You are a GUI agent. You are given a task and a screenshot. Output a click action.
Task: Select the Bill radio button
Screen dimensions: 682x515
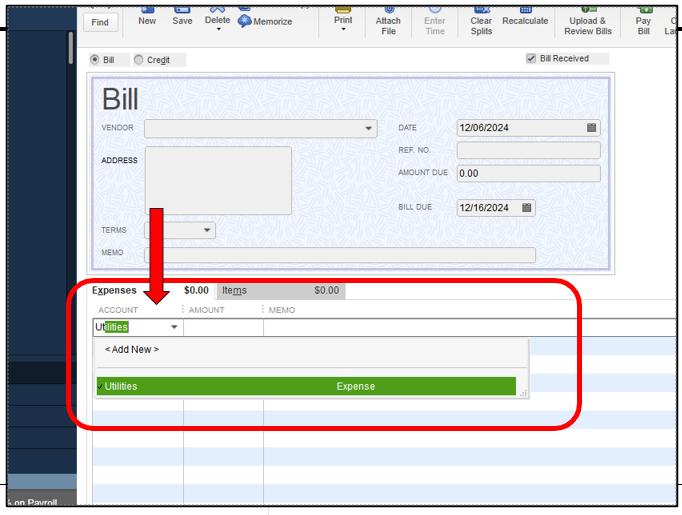[x=94, y=60]
